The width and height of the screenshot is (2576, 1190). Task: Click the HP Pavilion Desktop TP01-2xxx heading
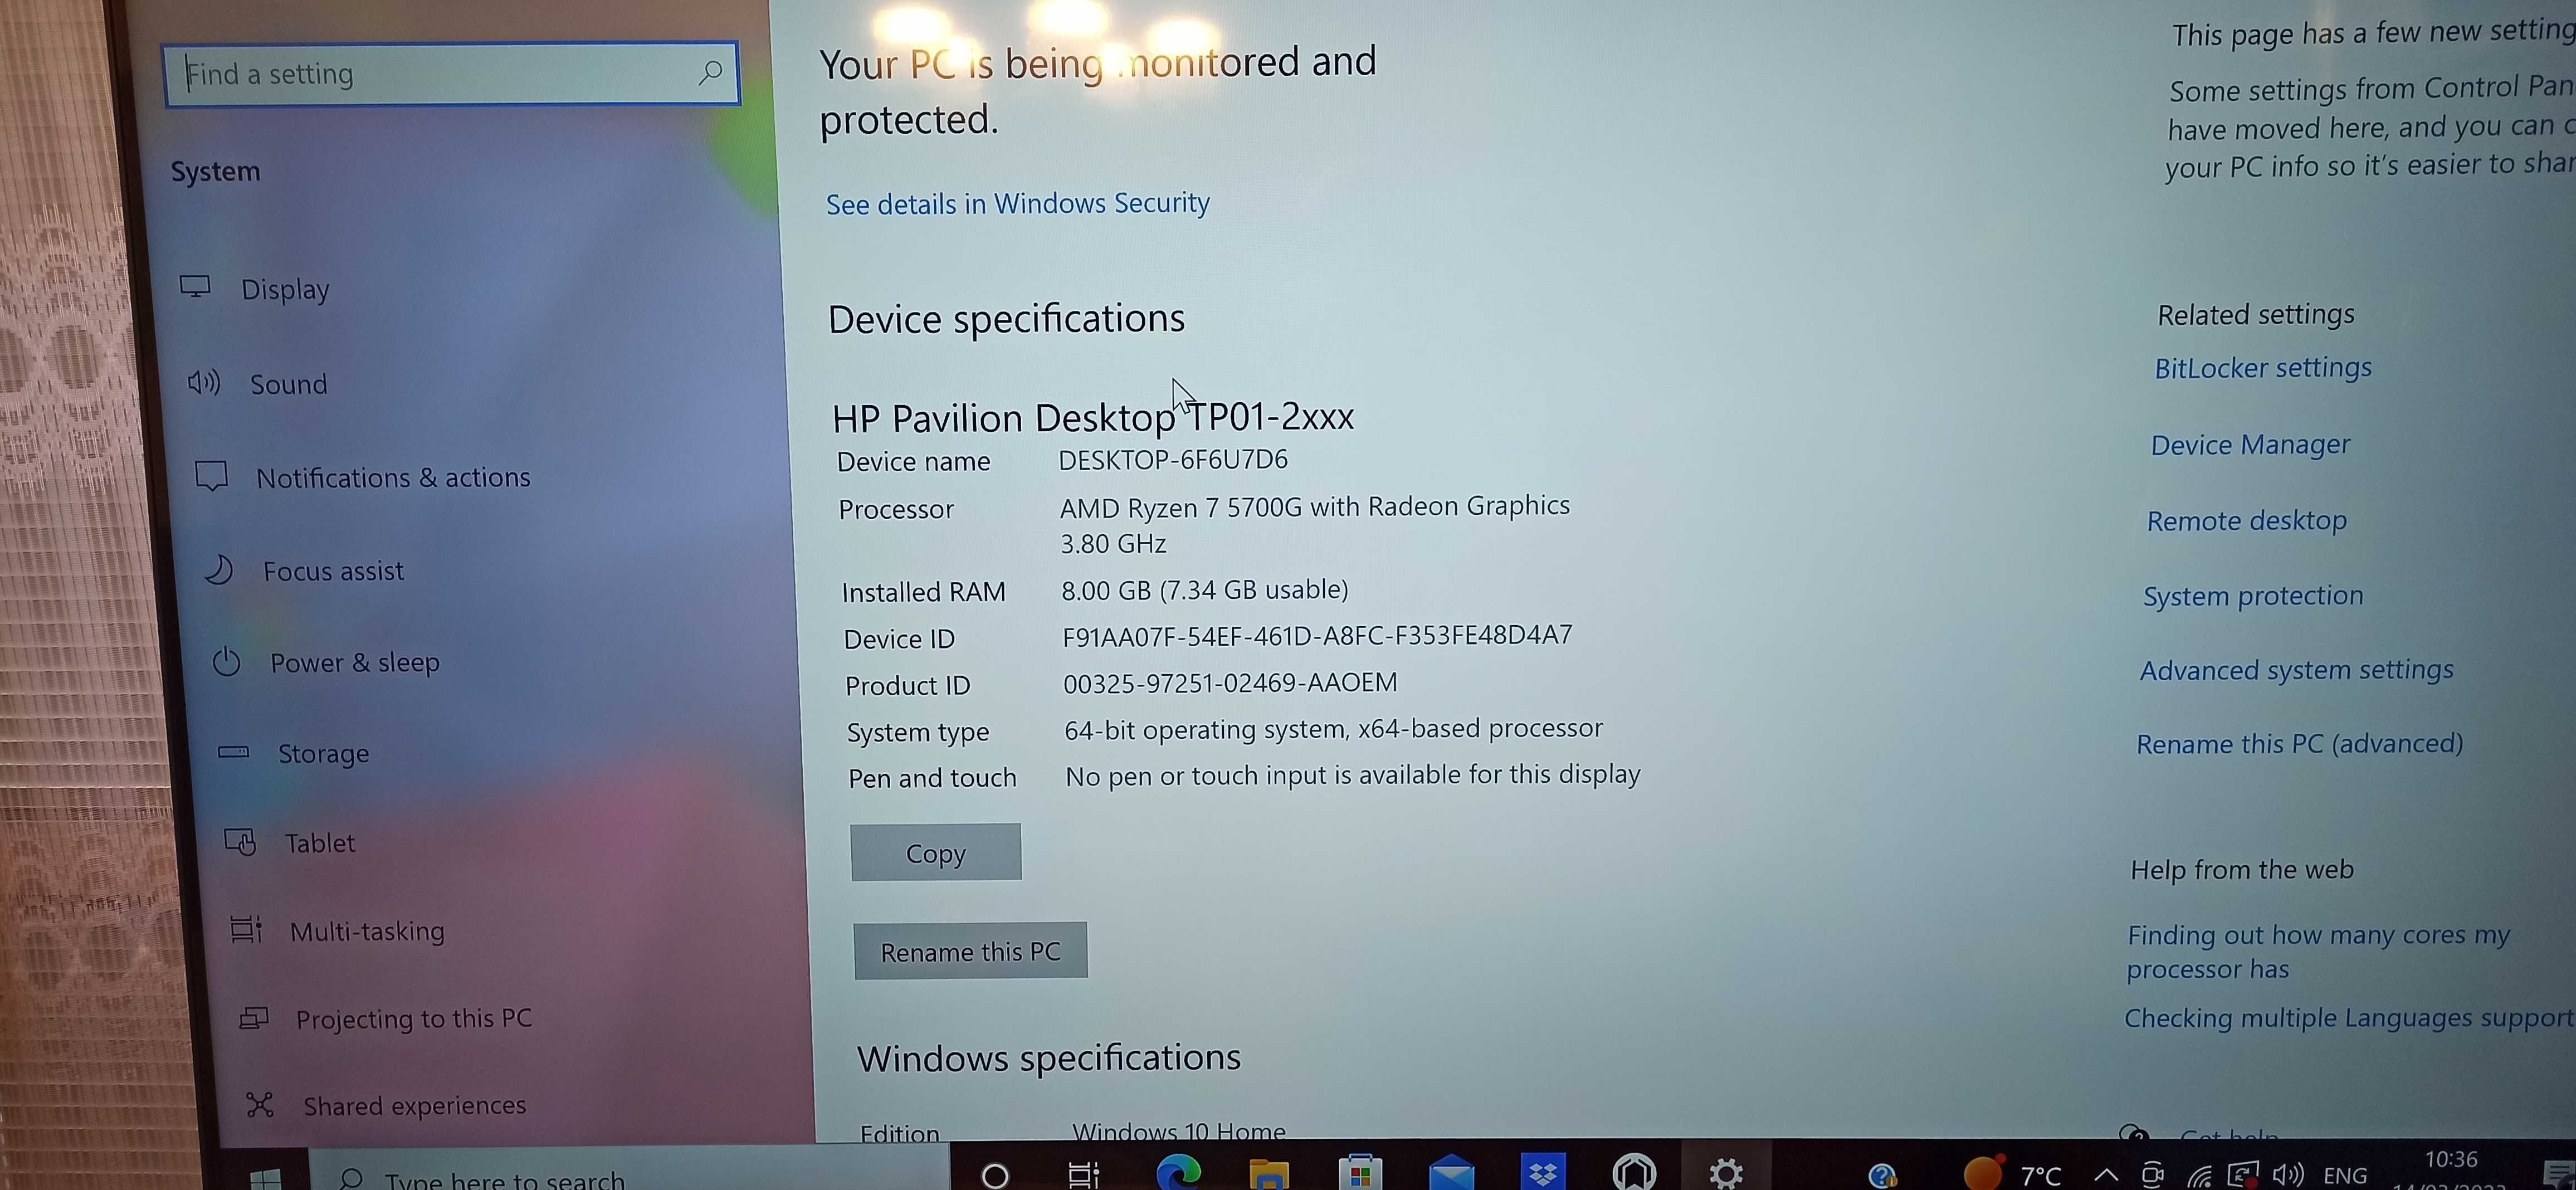pyautogui.click(x=1093, y=417)
